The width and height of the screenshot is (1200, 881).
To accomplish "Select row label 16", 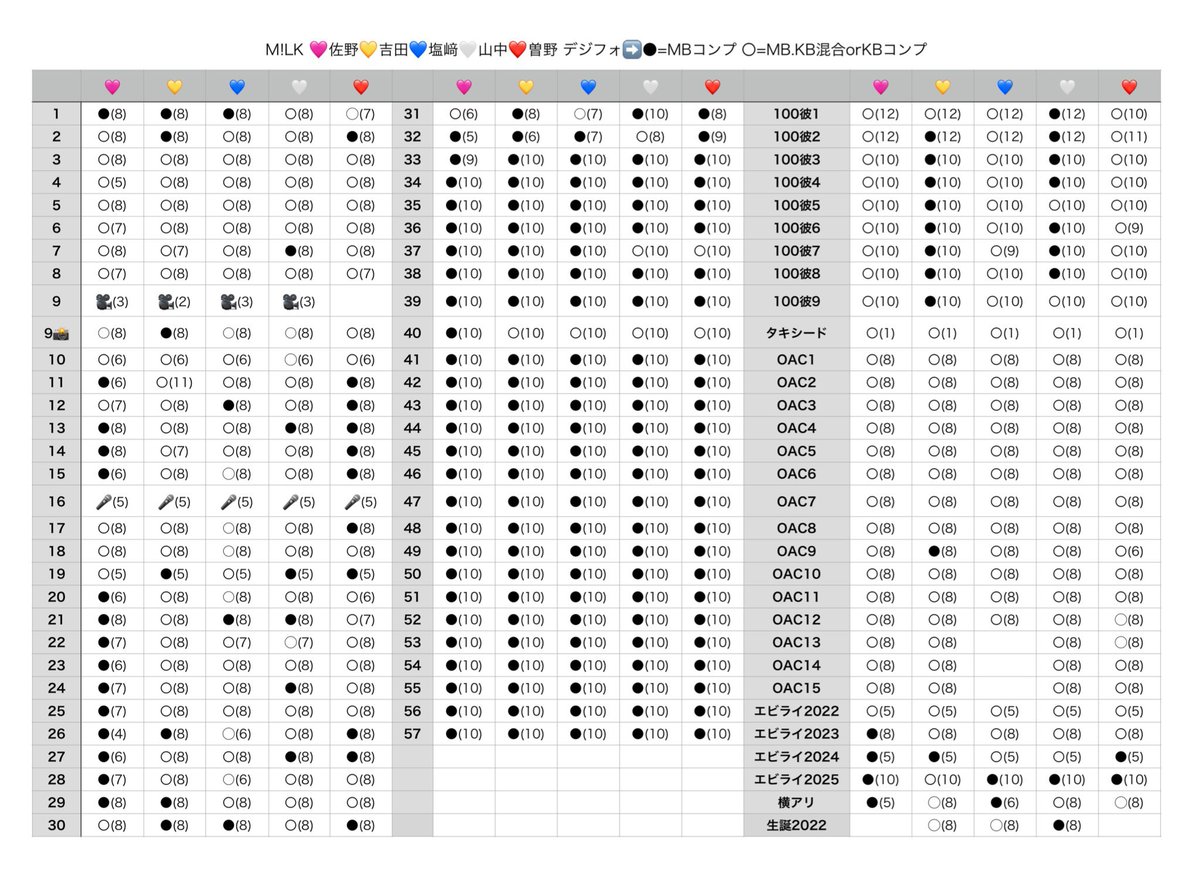I will tap(56, 501).
